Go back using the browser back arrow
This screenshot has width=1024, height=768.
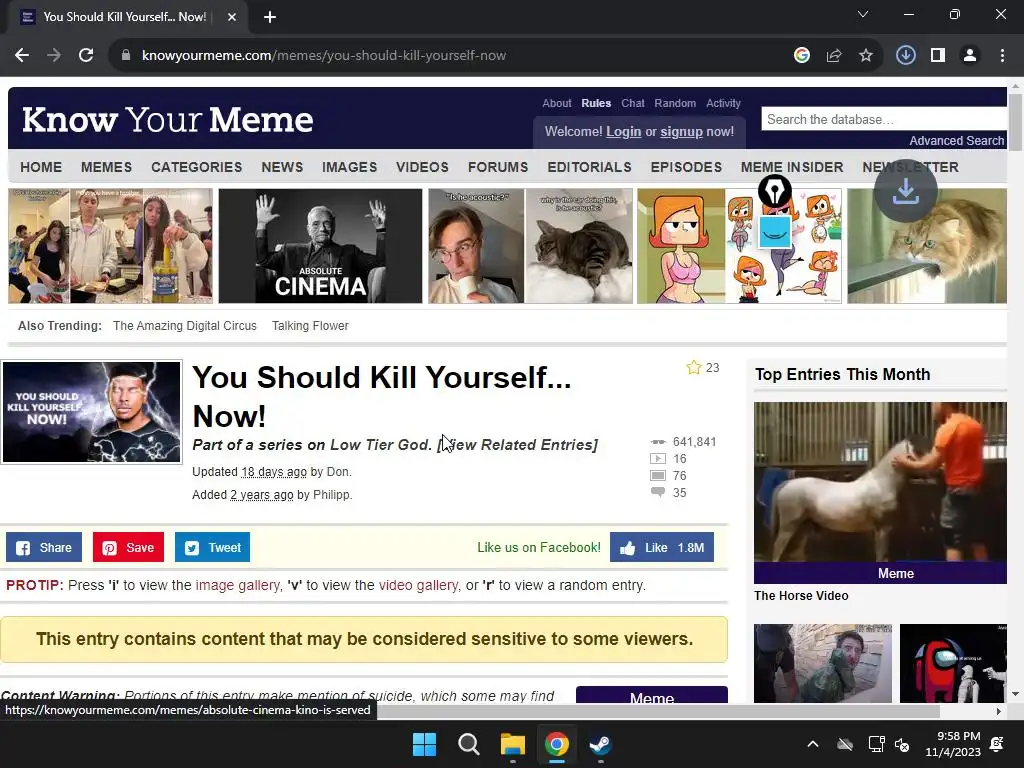[x=22, y=56]
